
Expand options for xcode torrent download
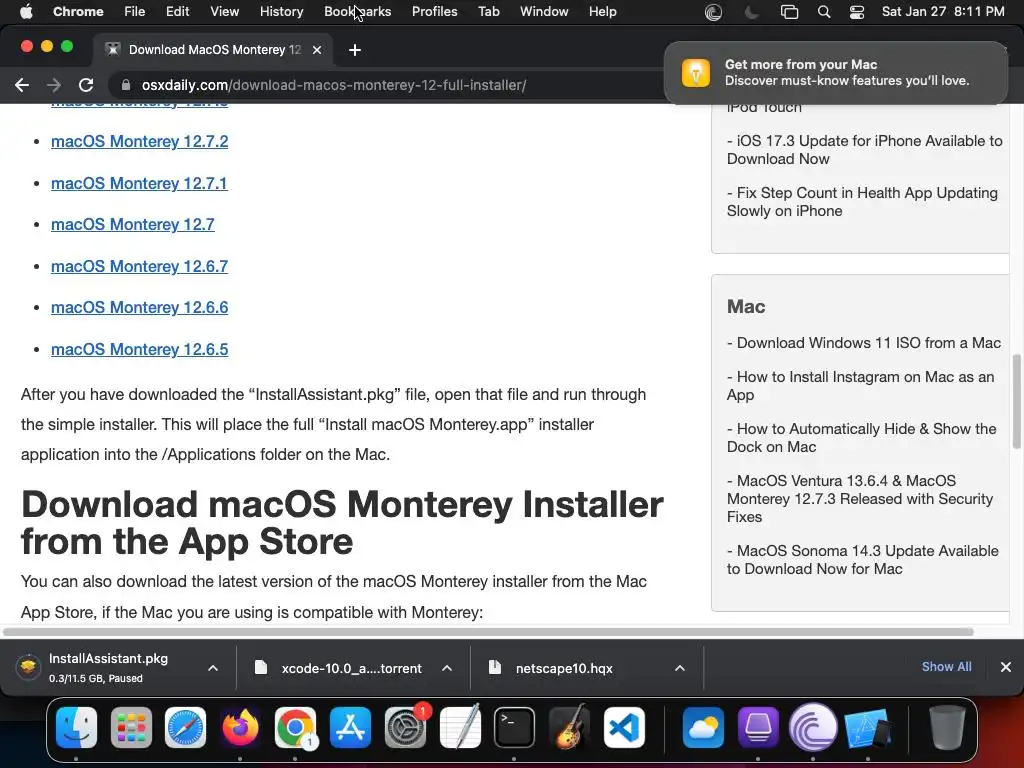[x=447, y=668]
